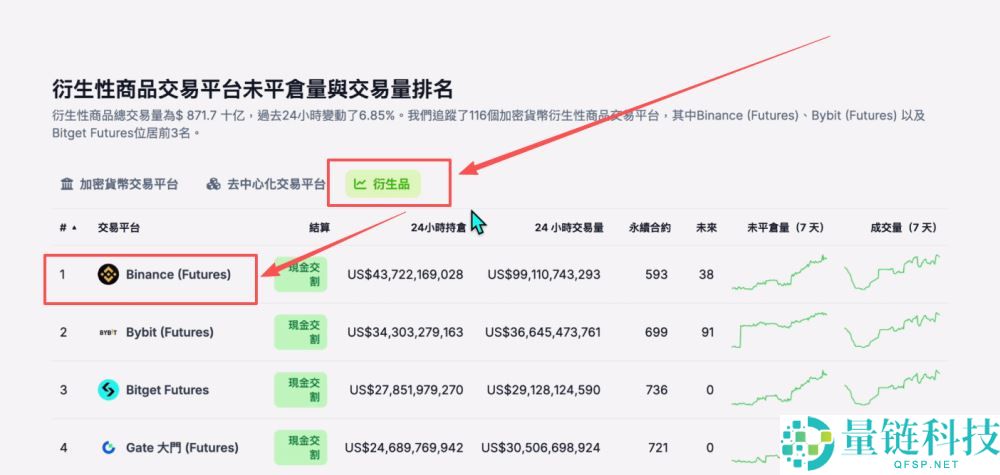Click 現金交割 badge in Binance row
The width and height of the screenshot is (1000, 475).
(x=300, y=275)
